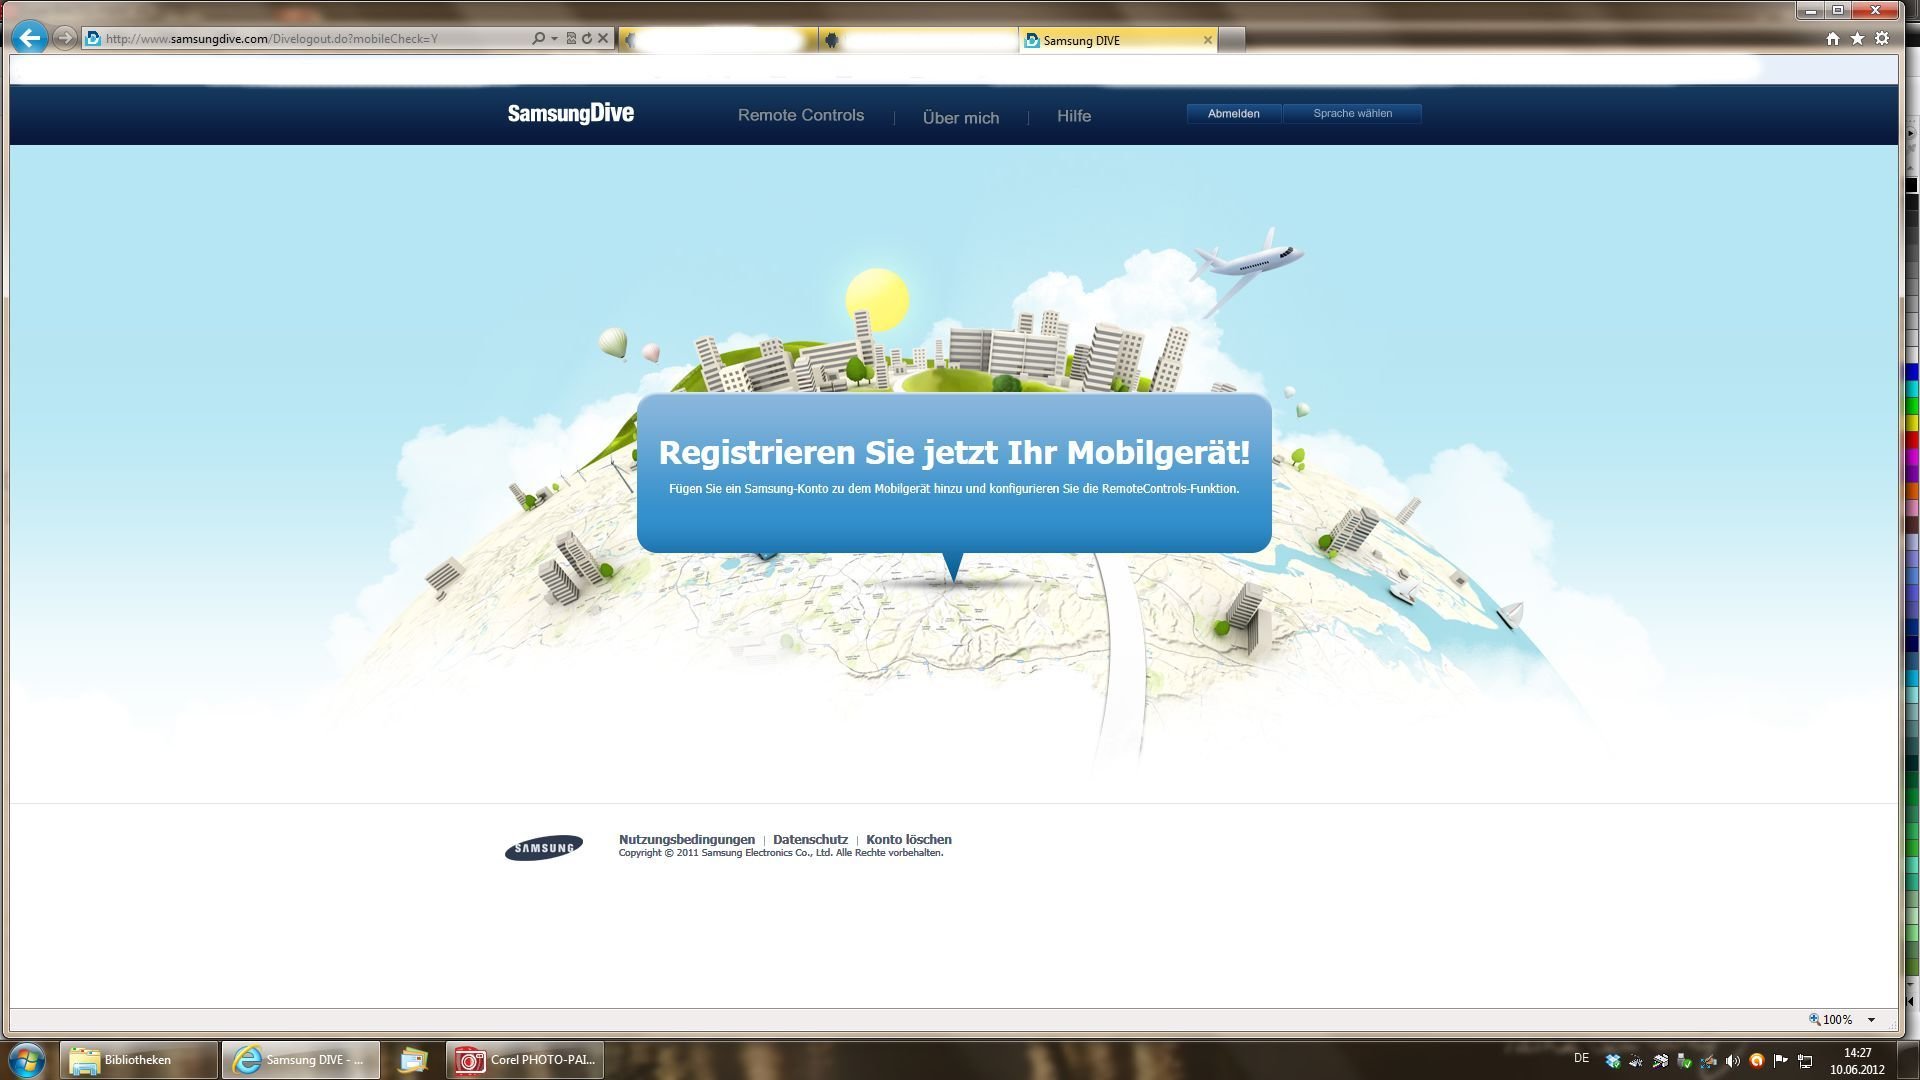Click the zoom level magnifier in status bar
The image size is (1920, 1080).
point(1814,1019)
